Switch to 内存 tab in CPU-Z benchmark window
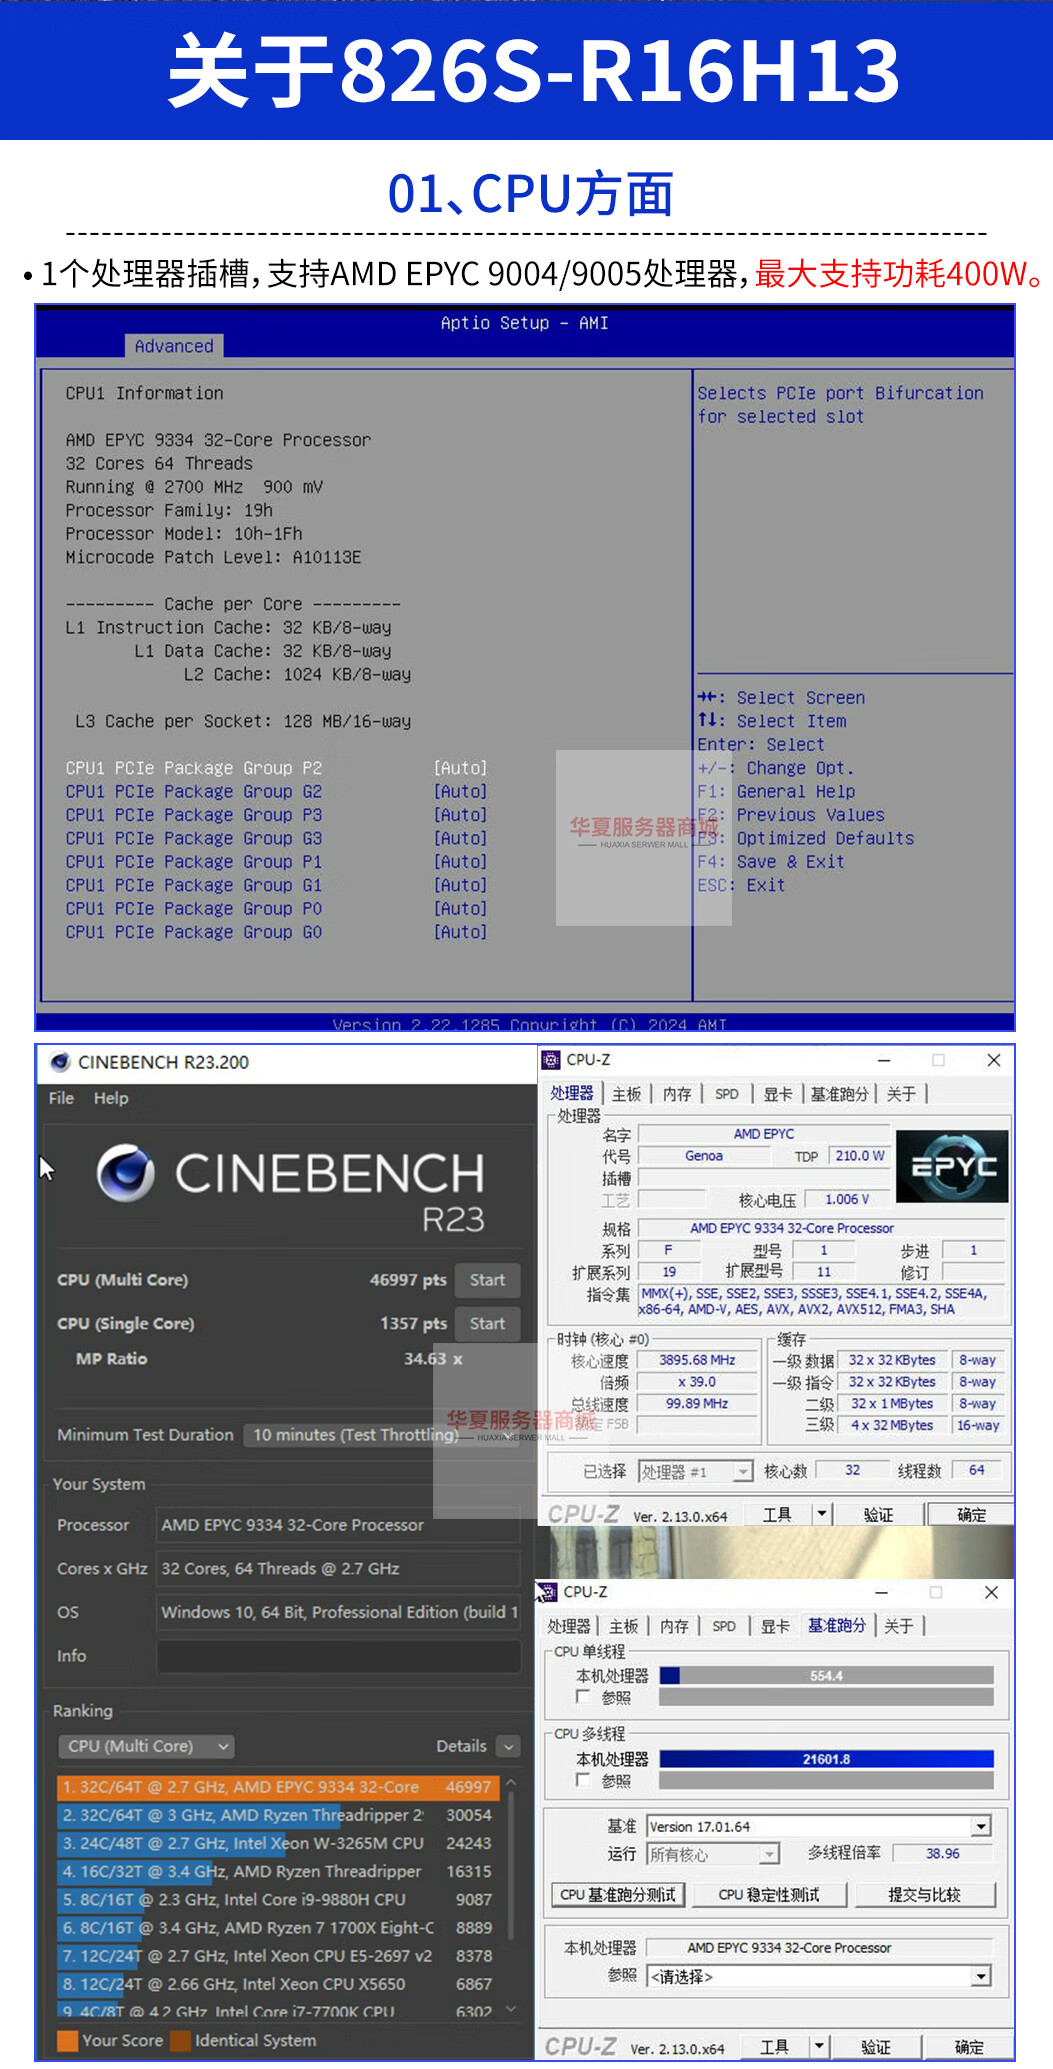1053x2069 pixels. [x=674, y=1626]
